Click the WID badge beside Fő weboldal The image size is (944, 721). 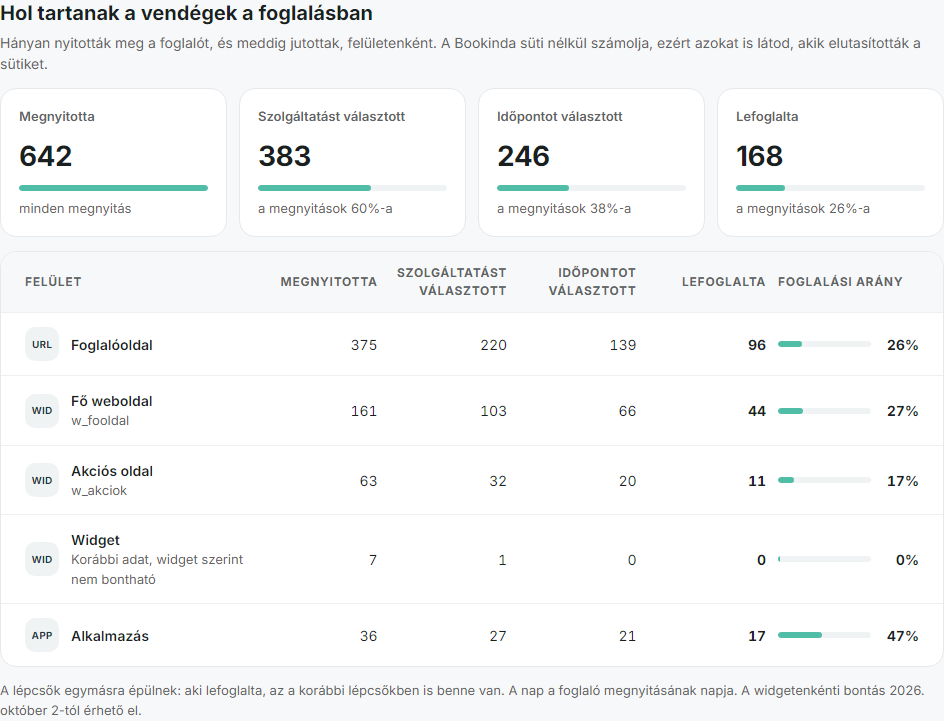[42, 410]
